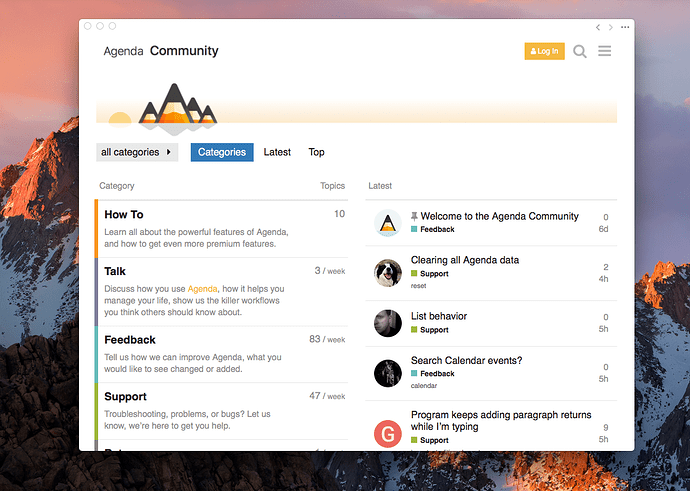Switch to the Top tab
The image size is (690, 491).
click(x=316, y=152)
